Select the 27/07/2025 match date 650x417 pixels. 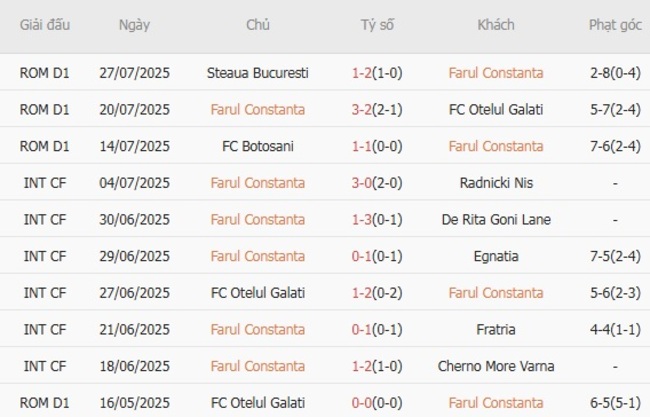coord(134,73)
